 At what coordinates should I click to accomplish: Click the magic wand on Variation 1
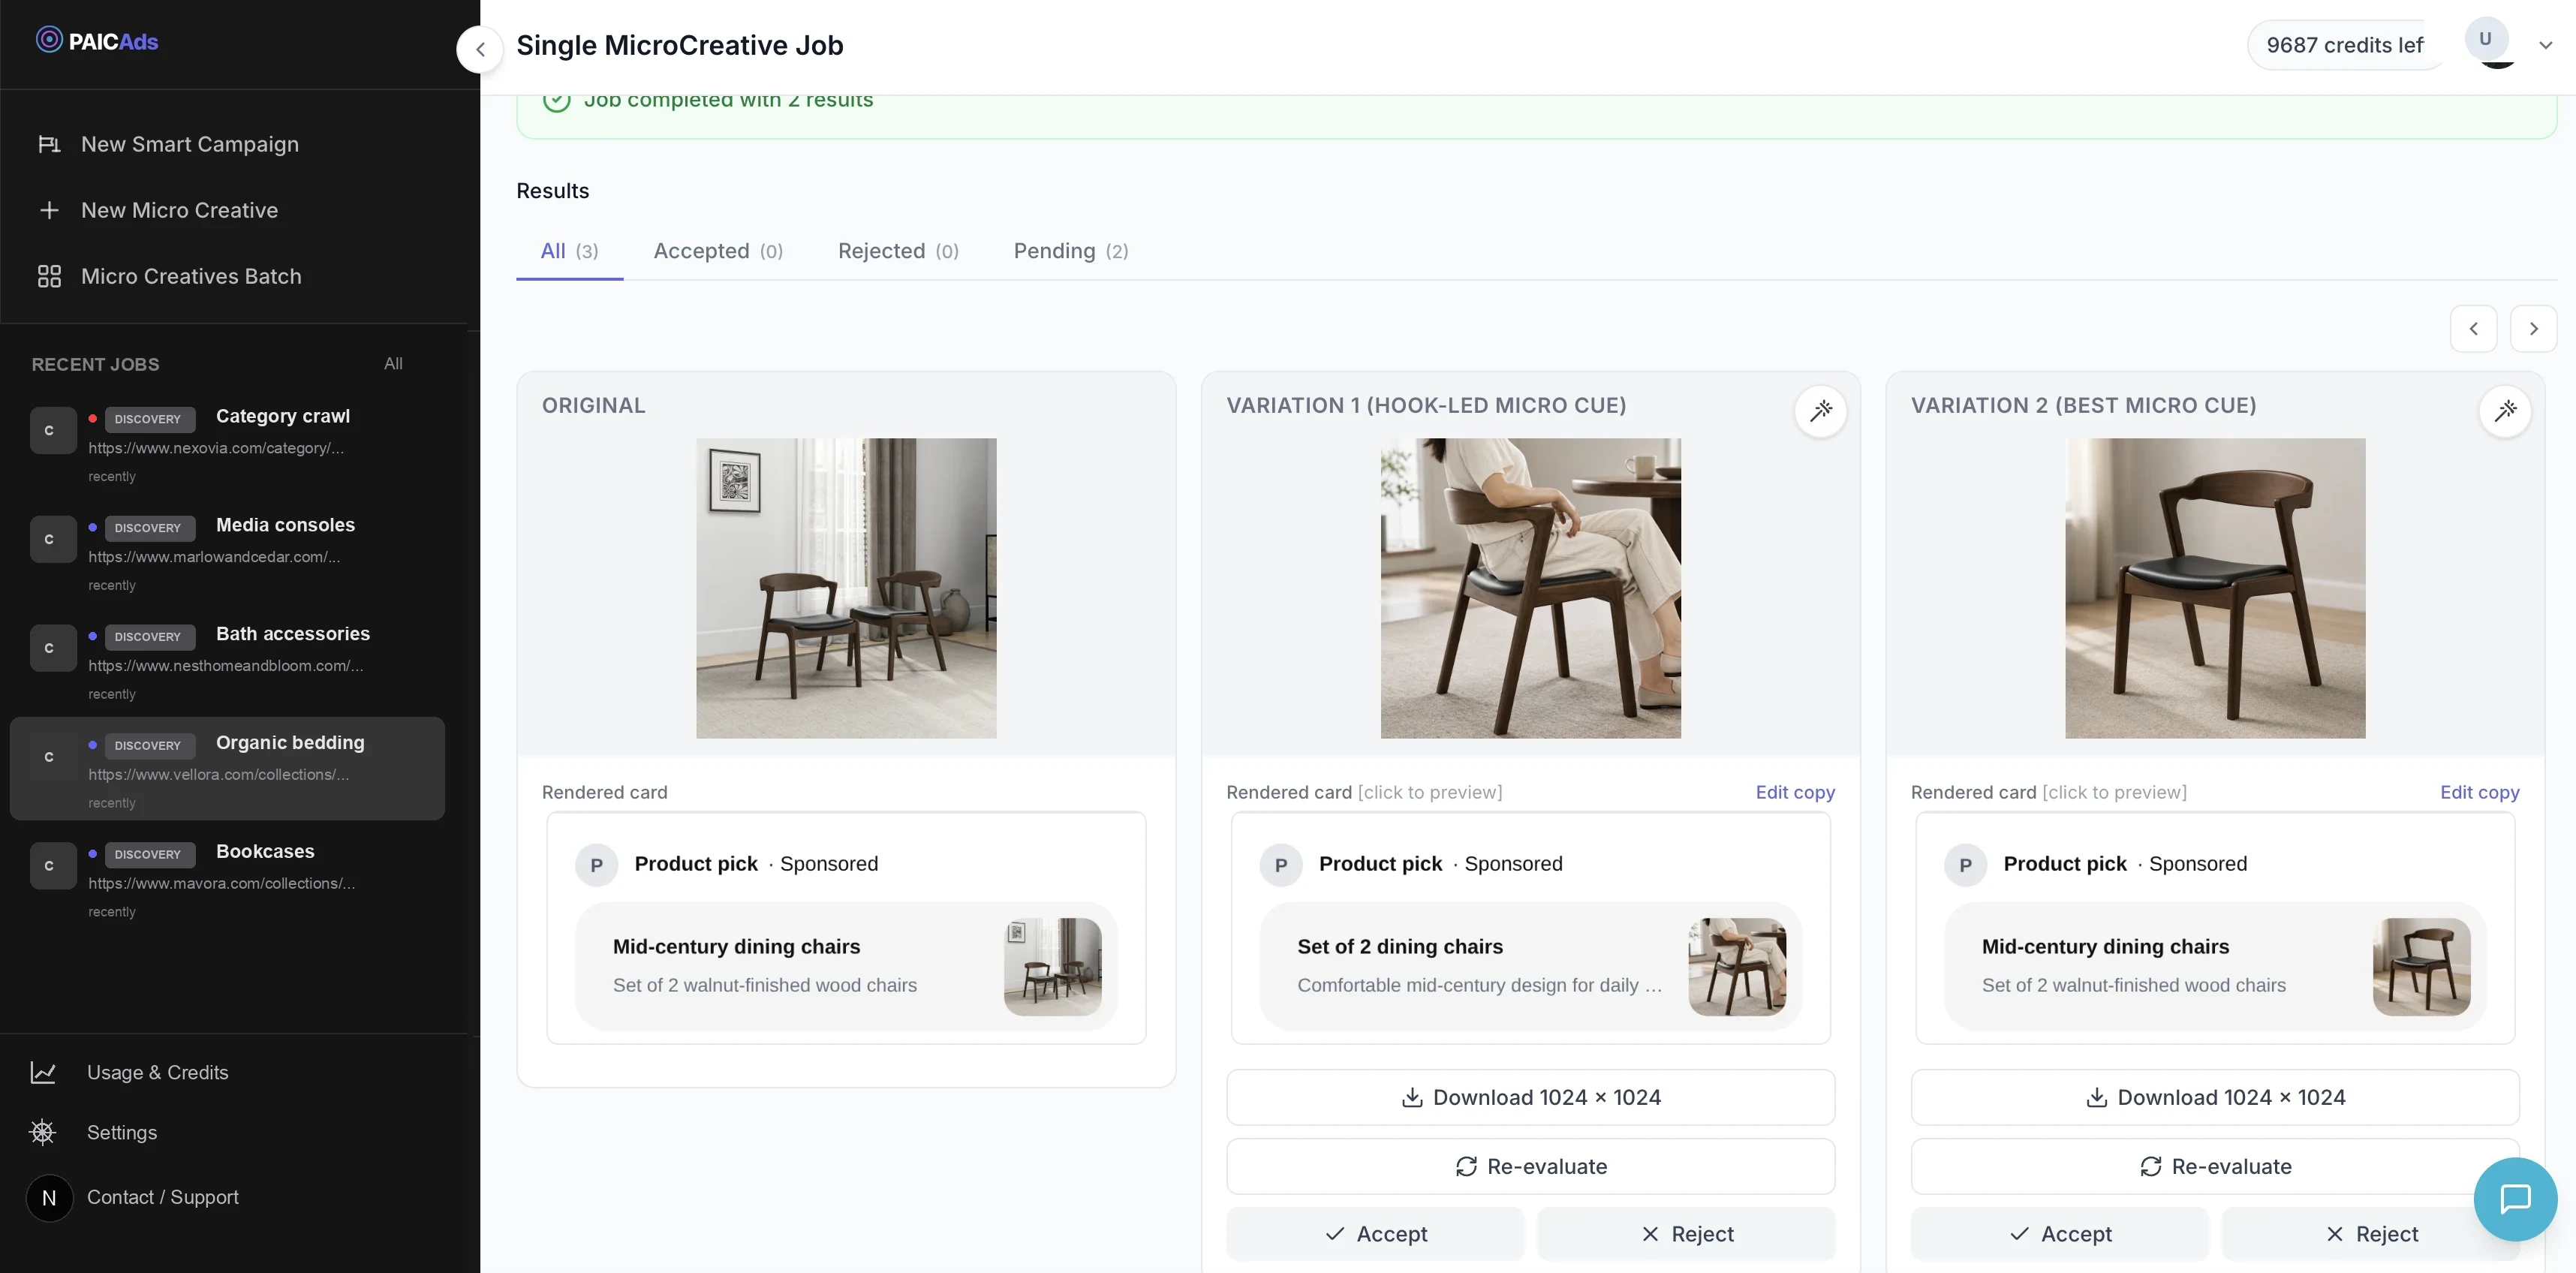[x=1820, y=411]
